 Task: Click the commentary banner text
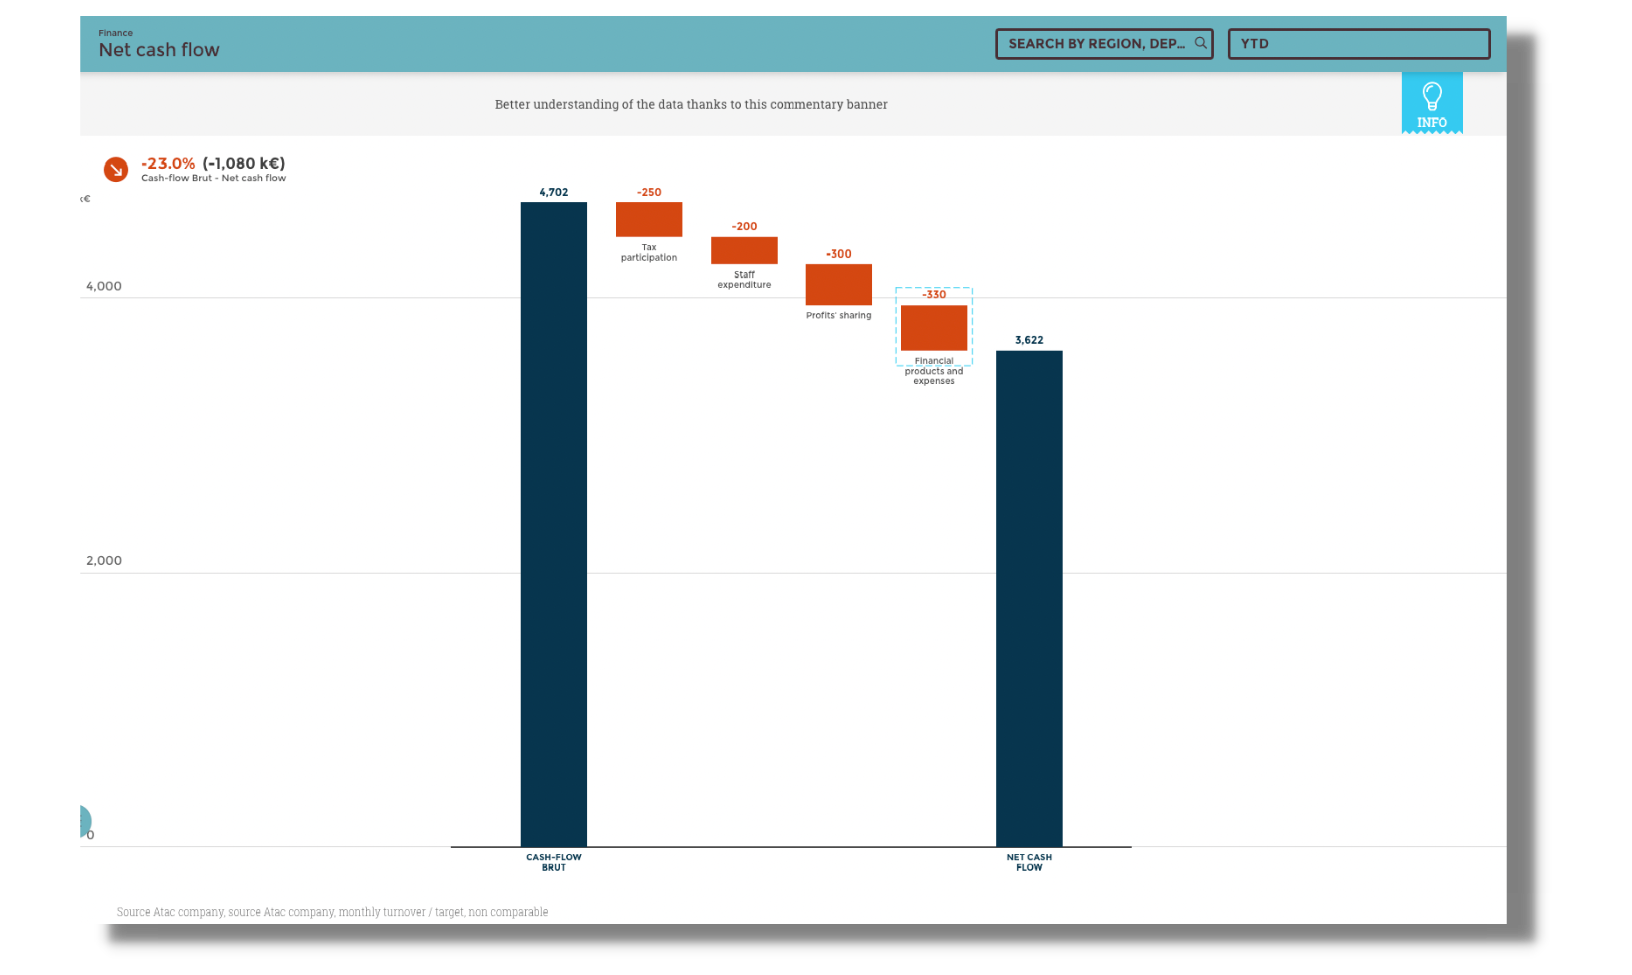pos(691,104)
